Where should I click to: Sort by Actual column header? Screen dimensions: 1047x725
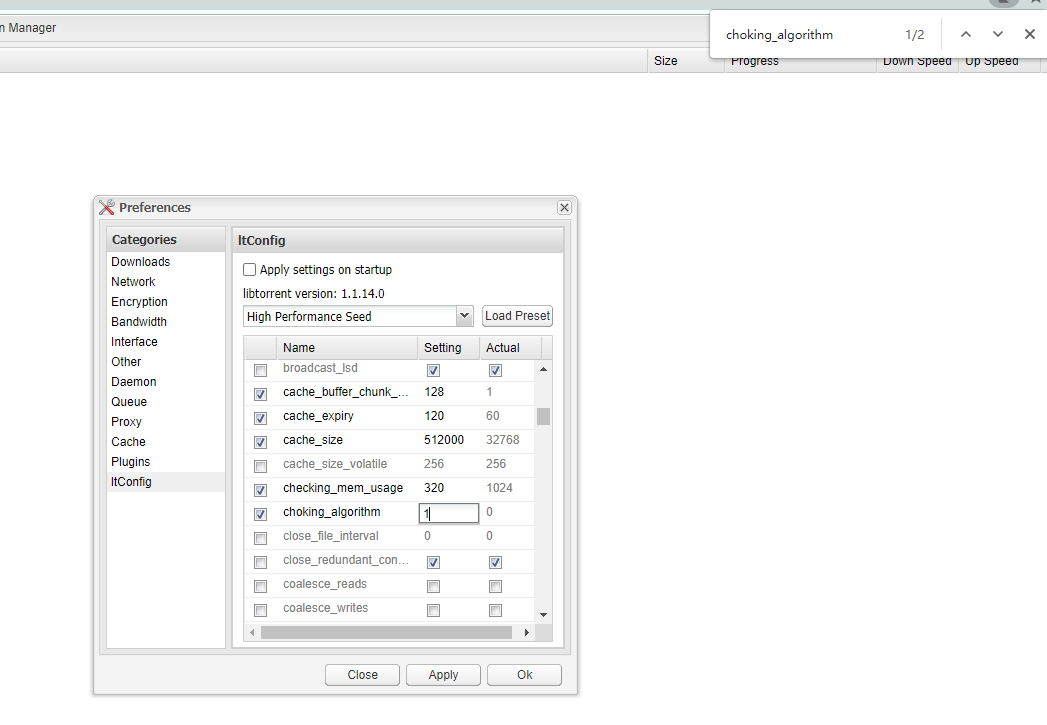pyautogui.click(x=510, y=348)
